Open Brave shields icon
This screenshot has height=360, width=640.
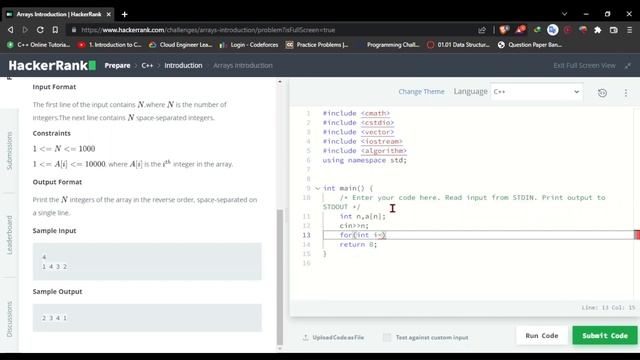[504, 30]
